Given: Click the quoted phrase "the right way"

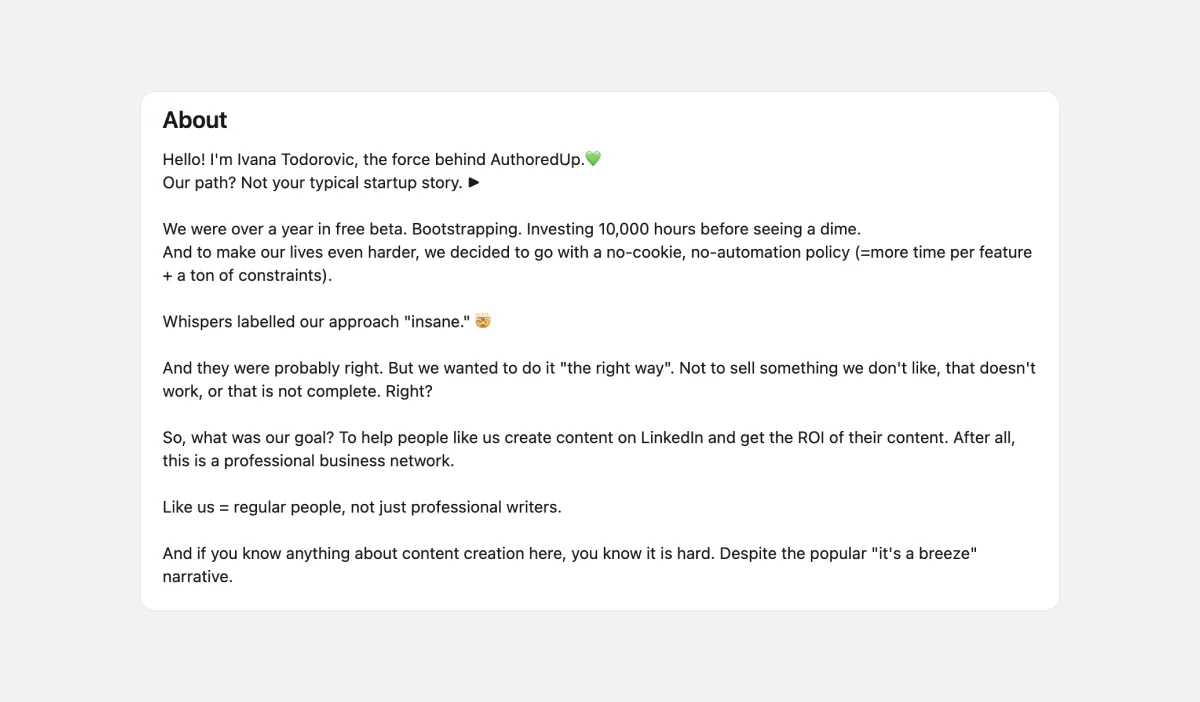Looking at the screenshot, I should pos(616,368).
